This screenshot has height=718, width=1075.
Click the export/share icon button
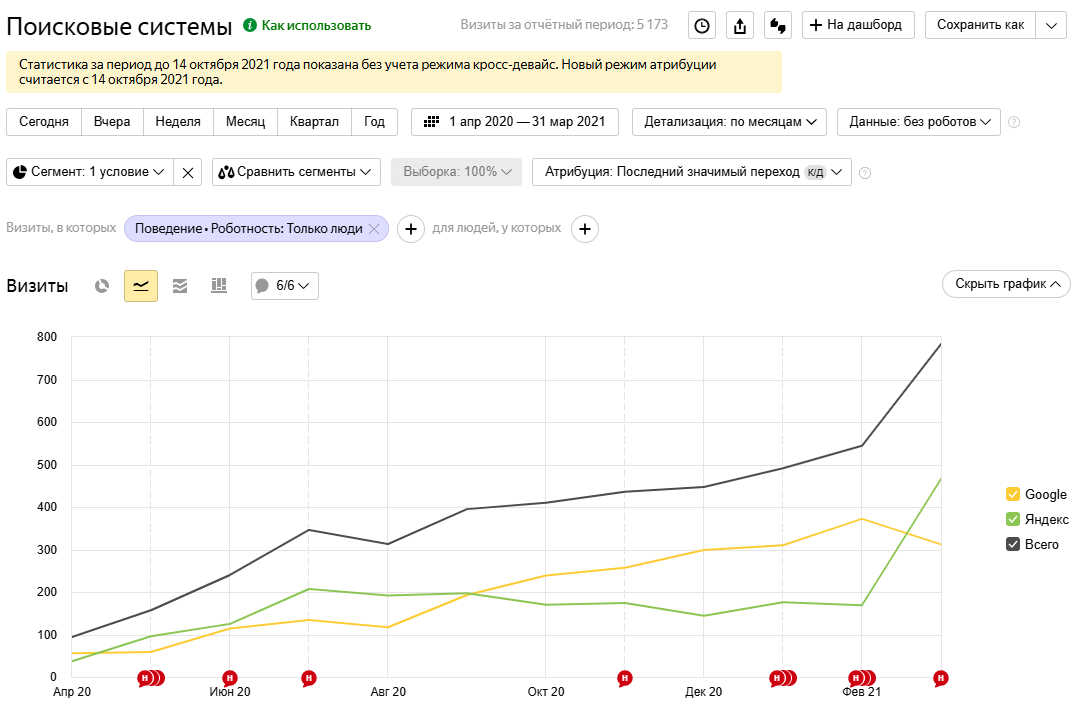(x=740, y=25)
